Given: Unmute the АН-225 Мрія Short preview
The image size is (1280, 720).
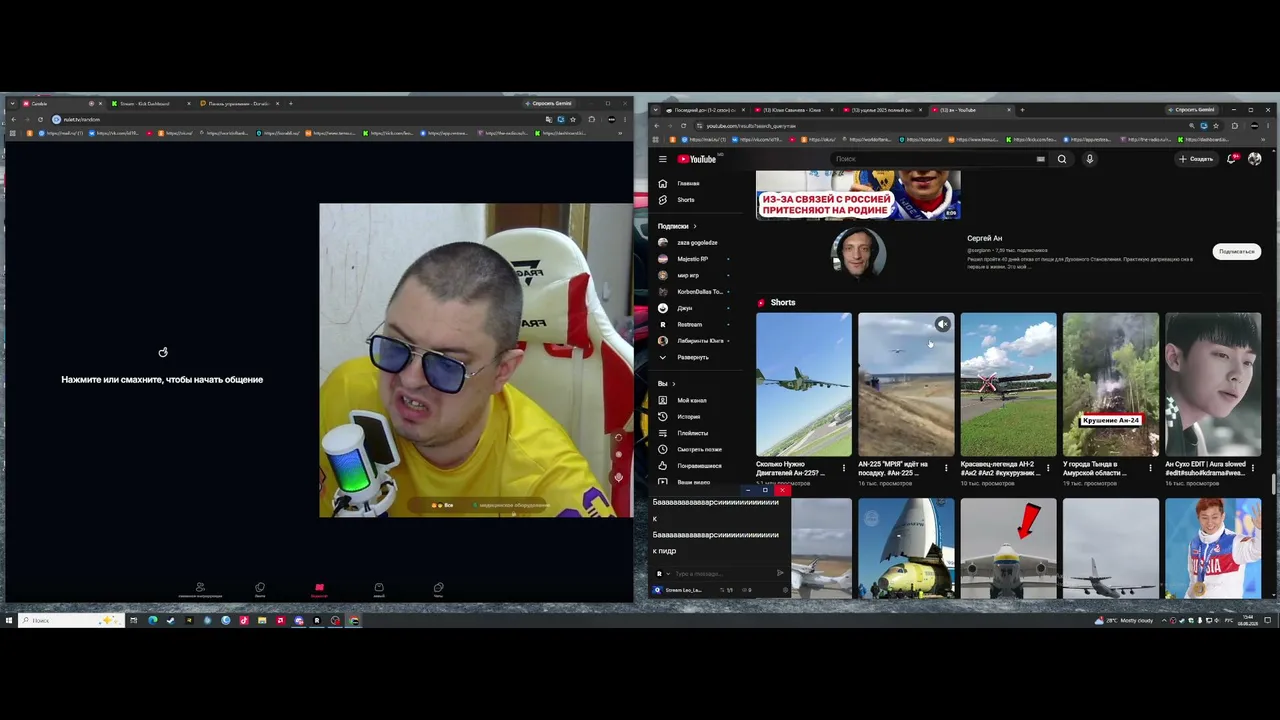Looking at the screenshot, I should [x=942, y=324].
